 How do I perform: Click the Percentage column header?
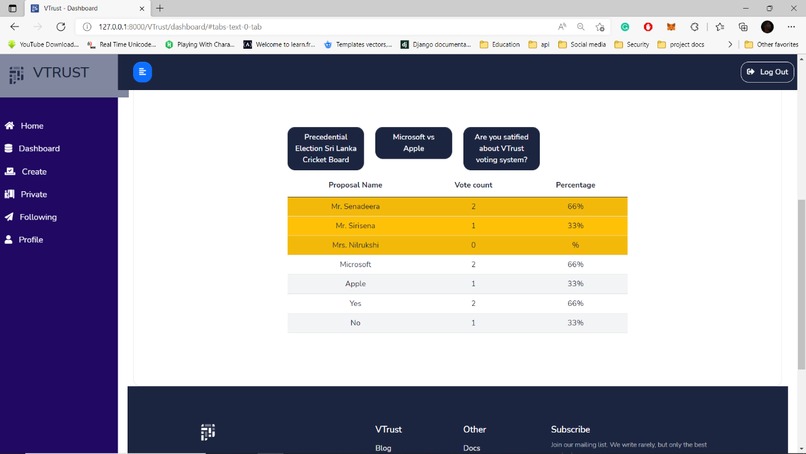click(575, 185)
